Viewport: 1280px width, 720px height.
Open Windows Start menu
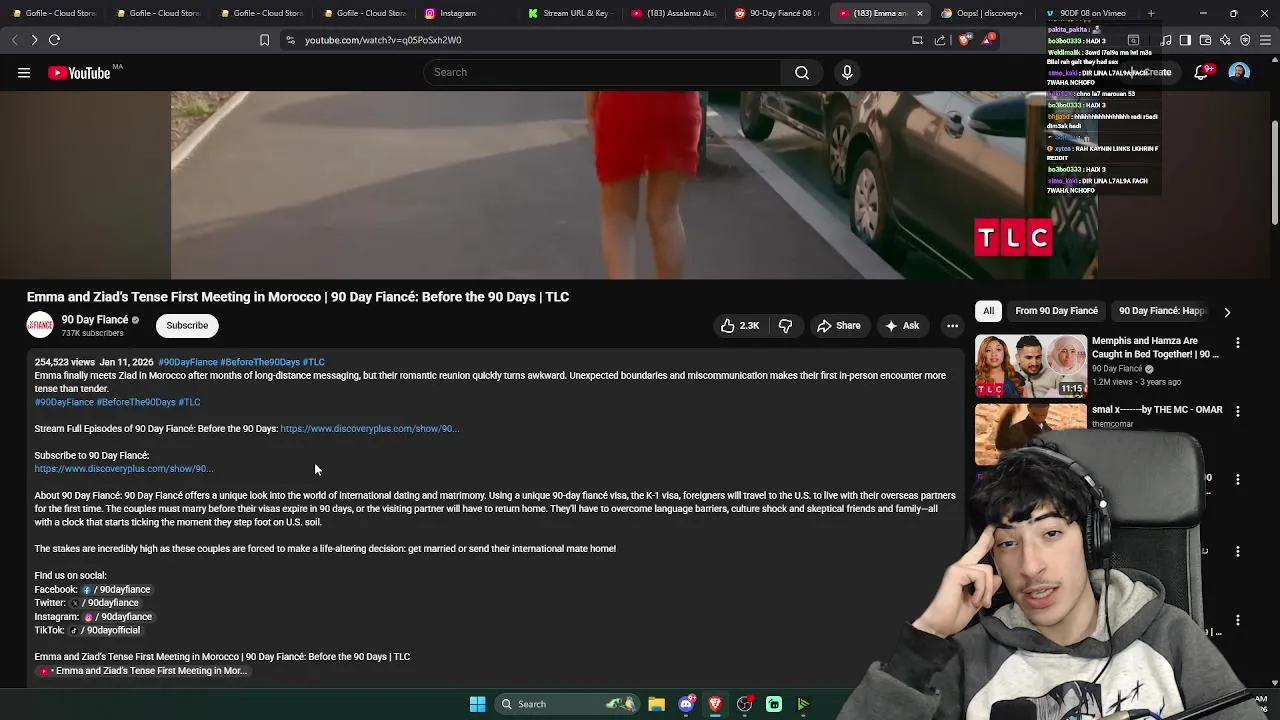point(477,704)
